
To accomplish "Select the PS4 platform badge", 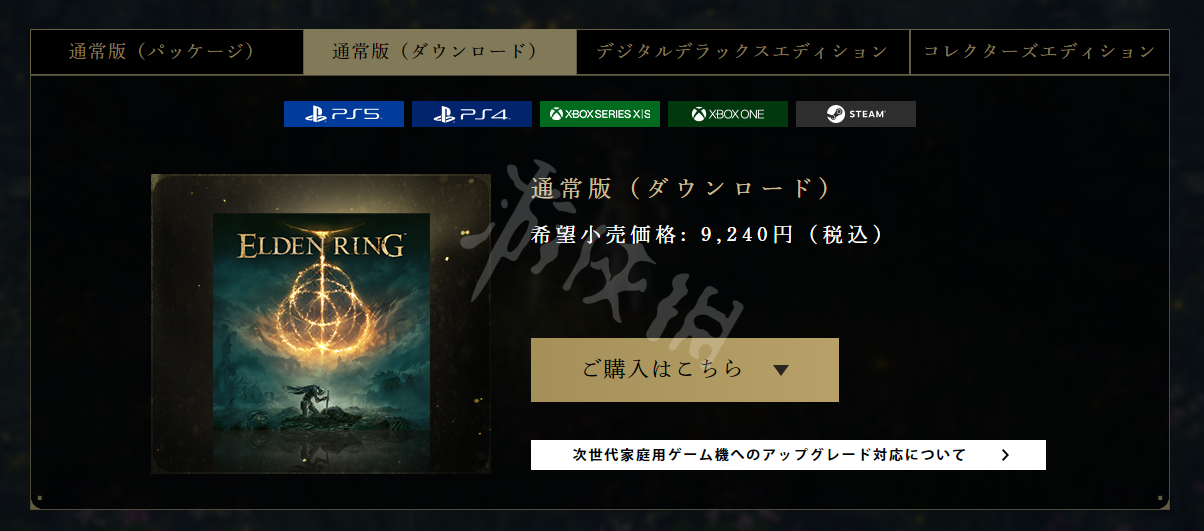I will click(471, 114).
